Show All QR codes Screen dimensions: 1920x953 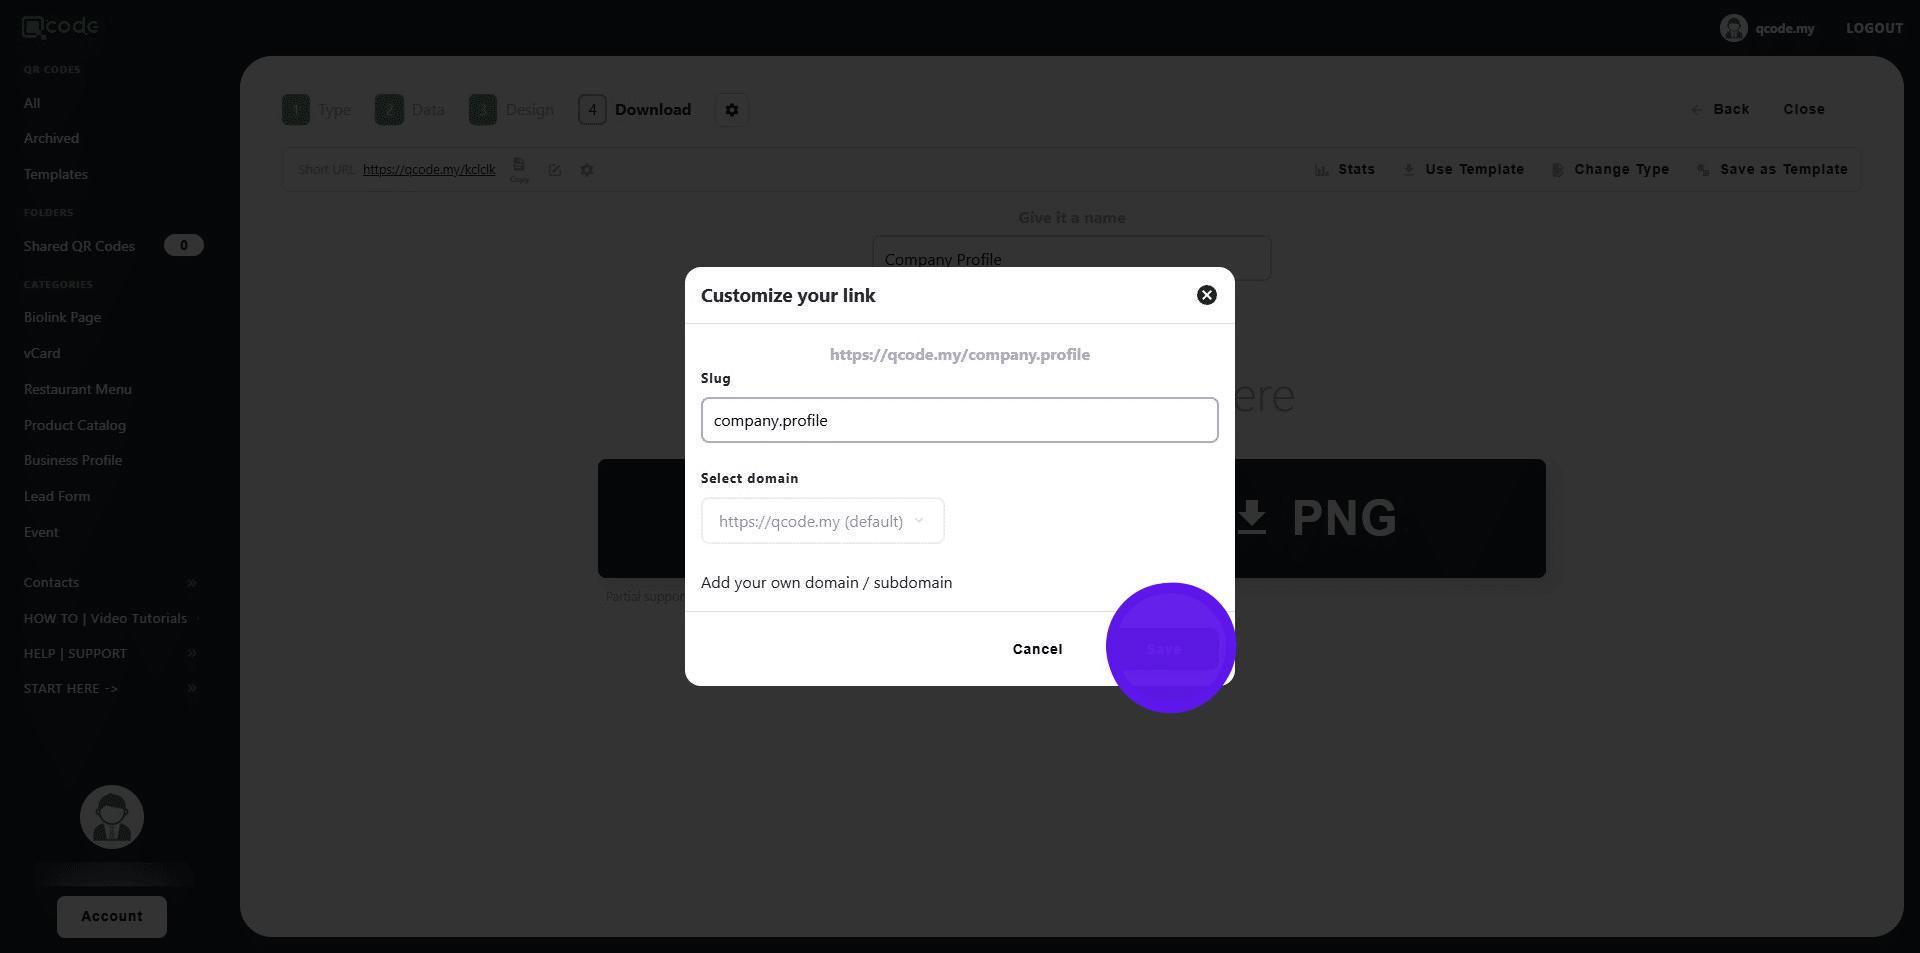32,103
